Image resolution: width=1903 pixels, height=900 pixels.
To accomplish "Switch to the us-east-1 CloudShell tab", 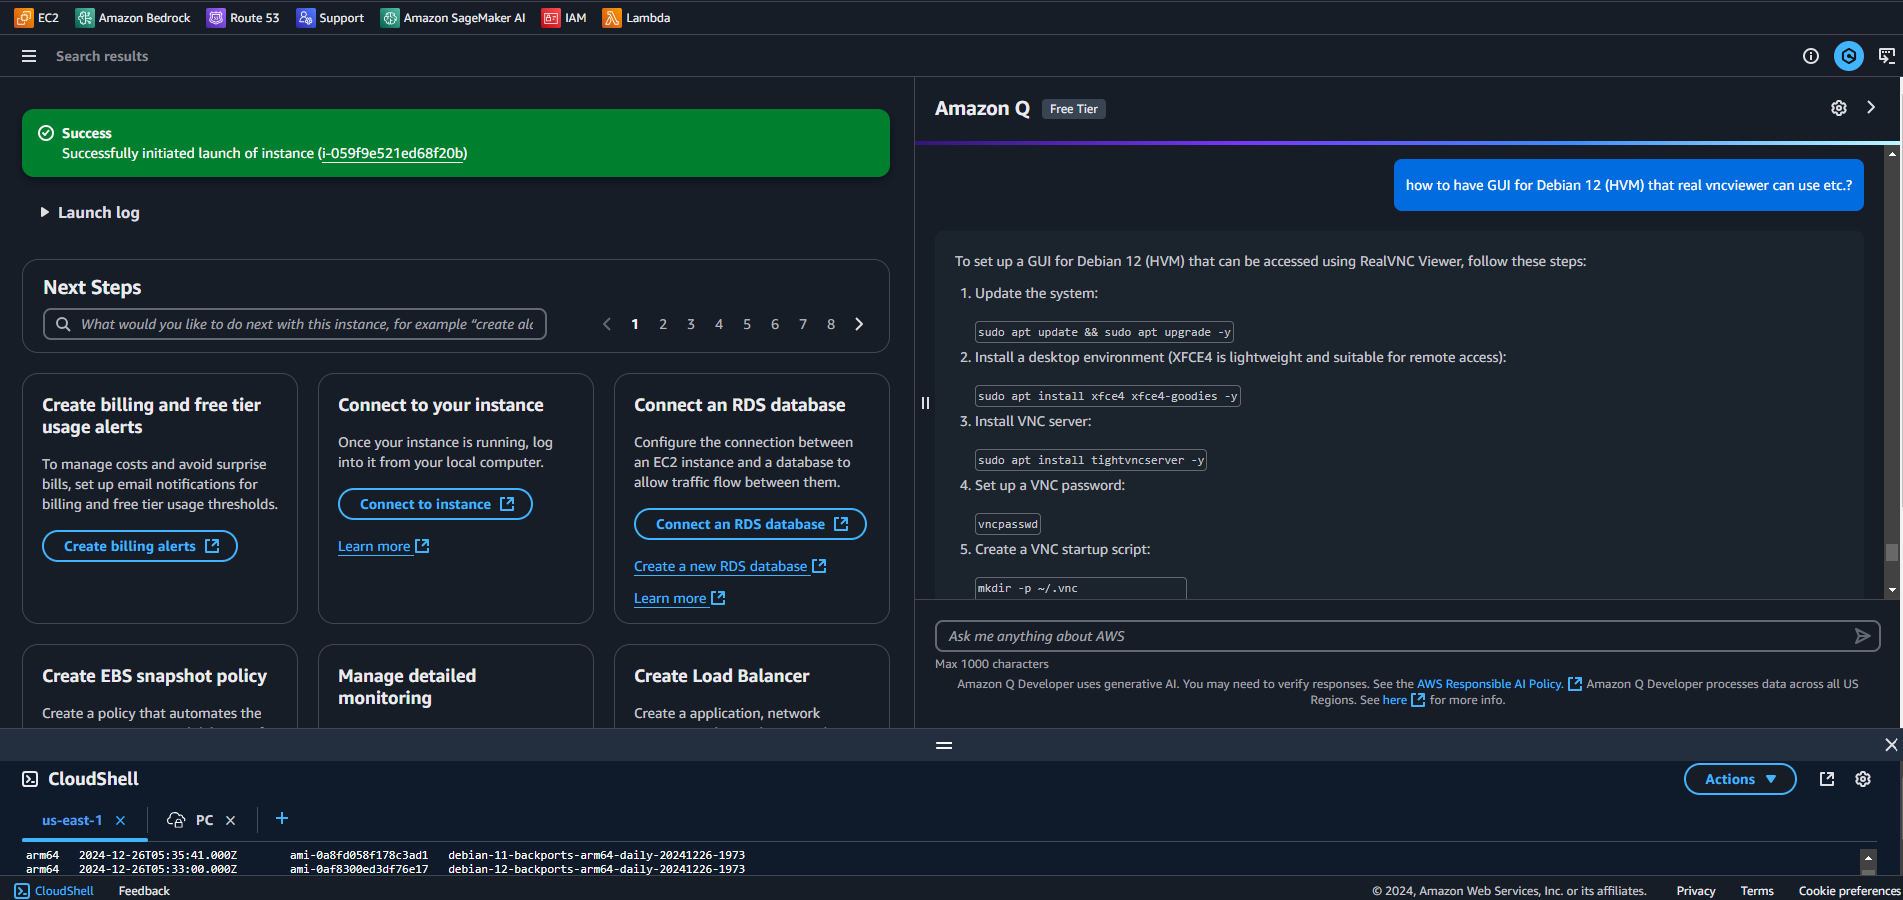I will coord(72,820).
